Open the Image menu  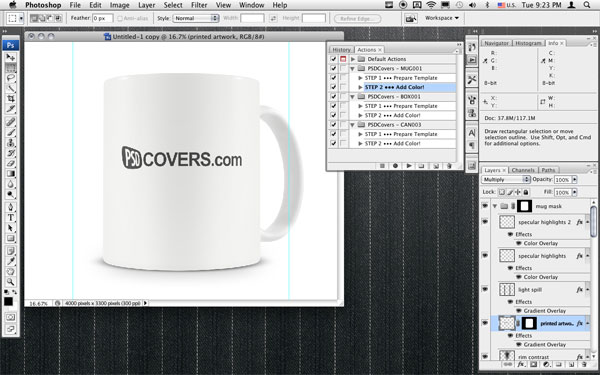pyautogui.click(x=119, y=5)
